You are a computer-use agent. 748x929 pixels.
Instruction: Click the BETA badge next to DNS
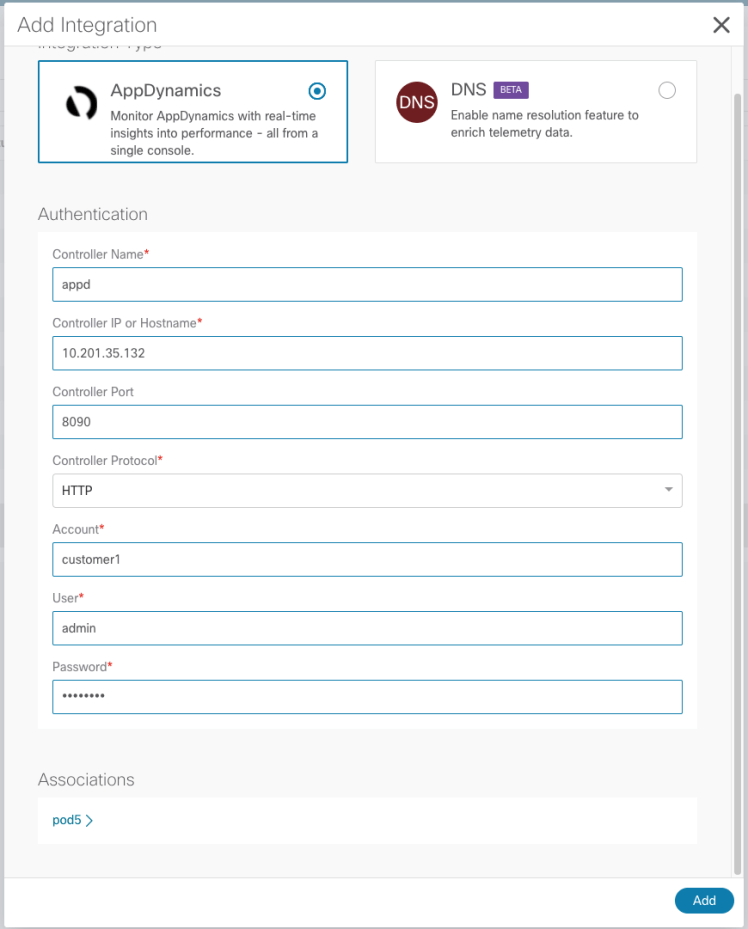tap(511, 90)
